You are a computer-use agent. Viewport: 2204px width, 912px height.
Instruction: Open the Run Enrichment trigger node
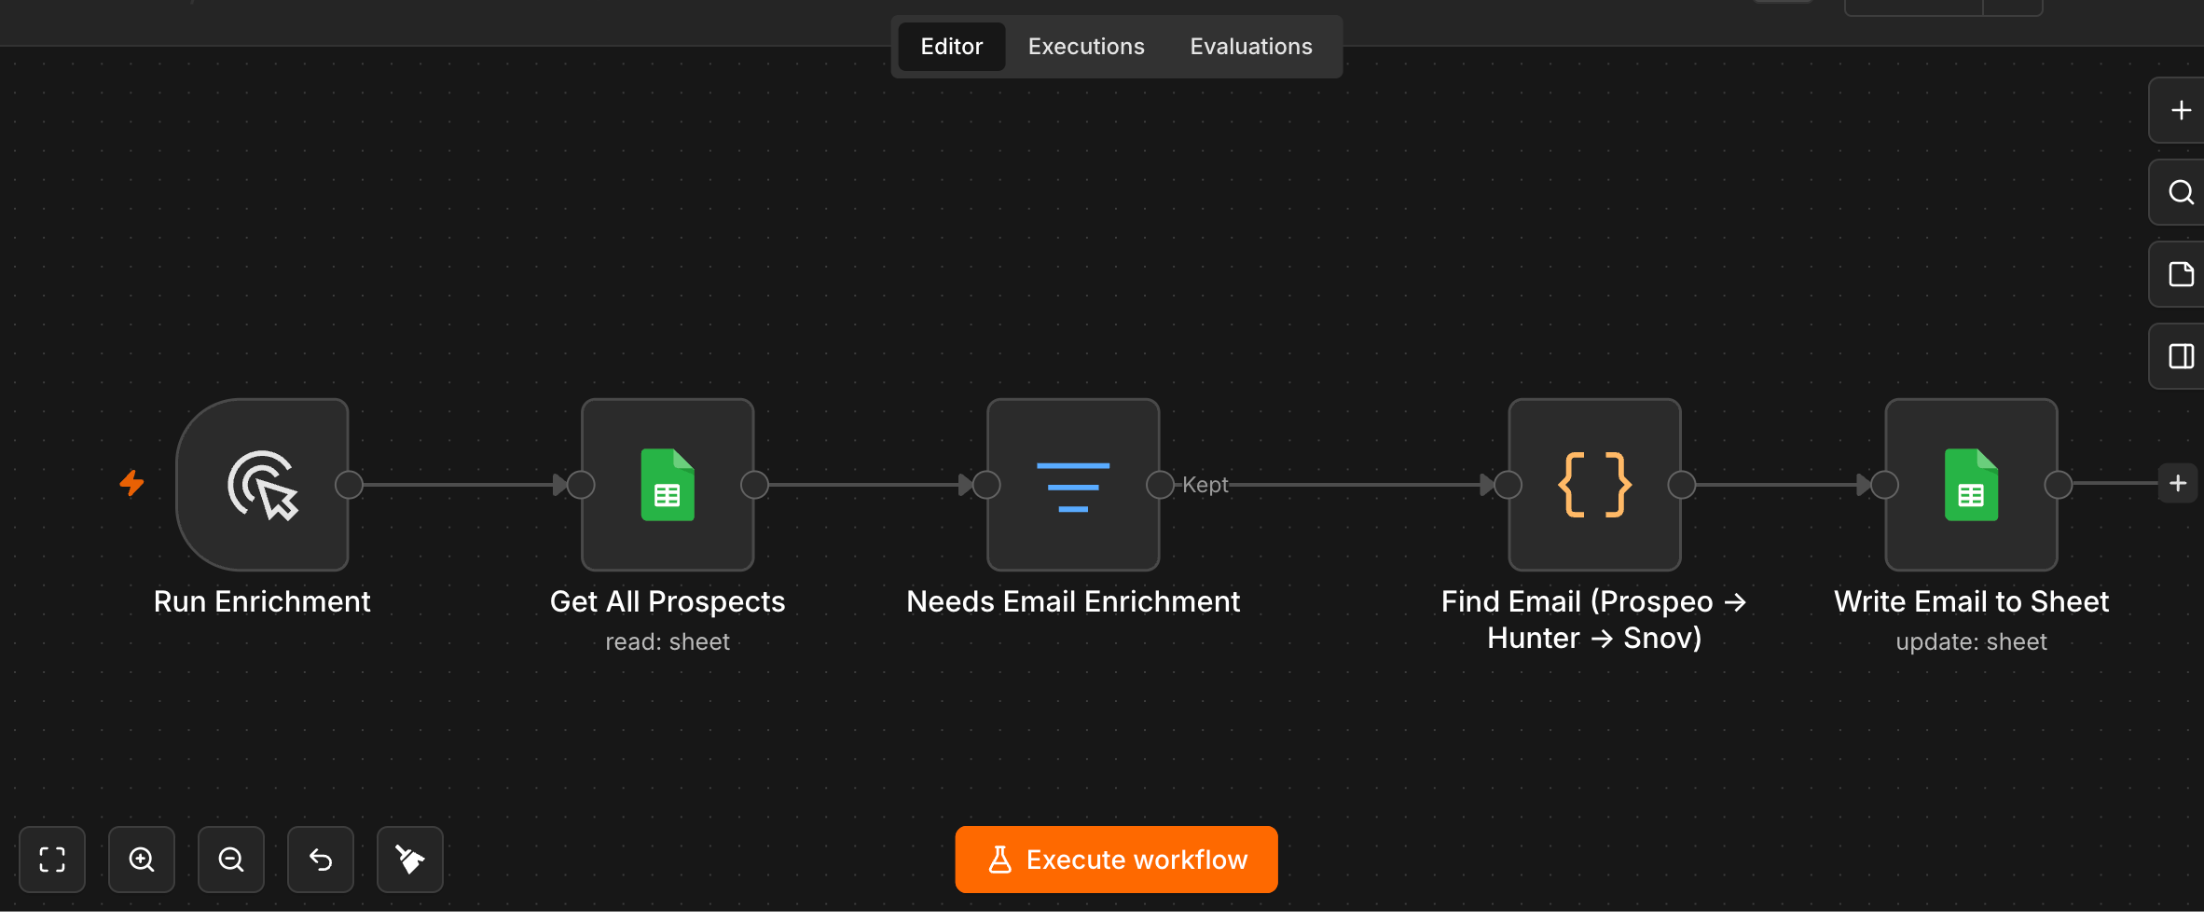click(x=263, y=485)
